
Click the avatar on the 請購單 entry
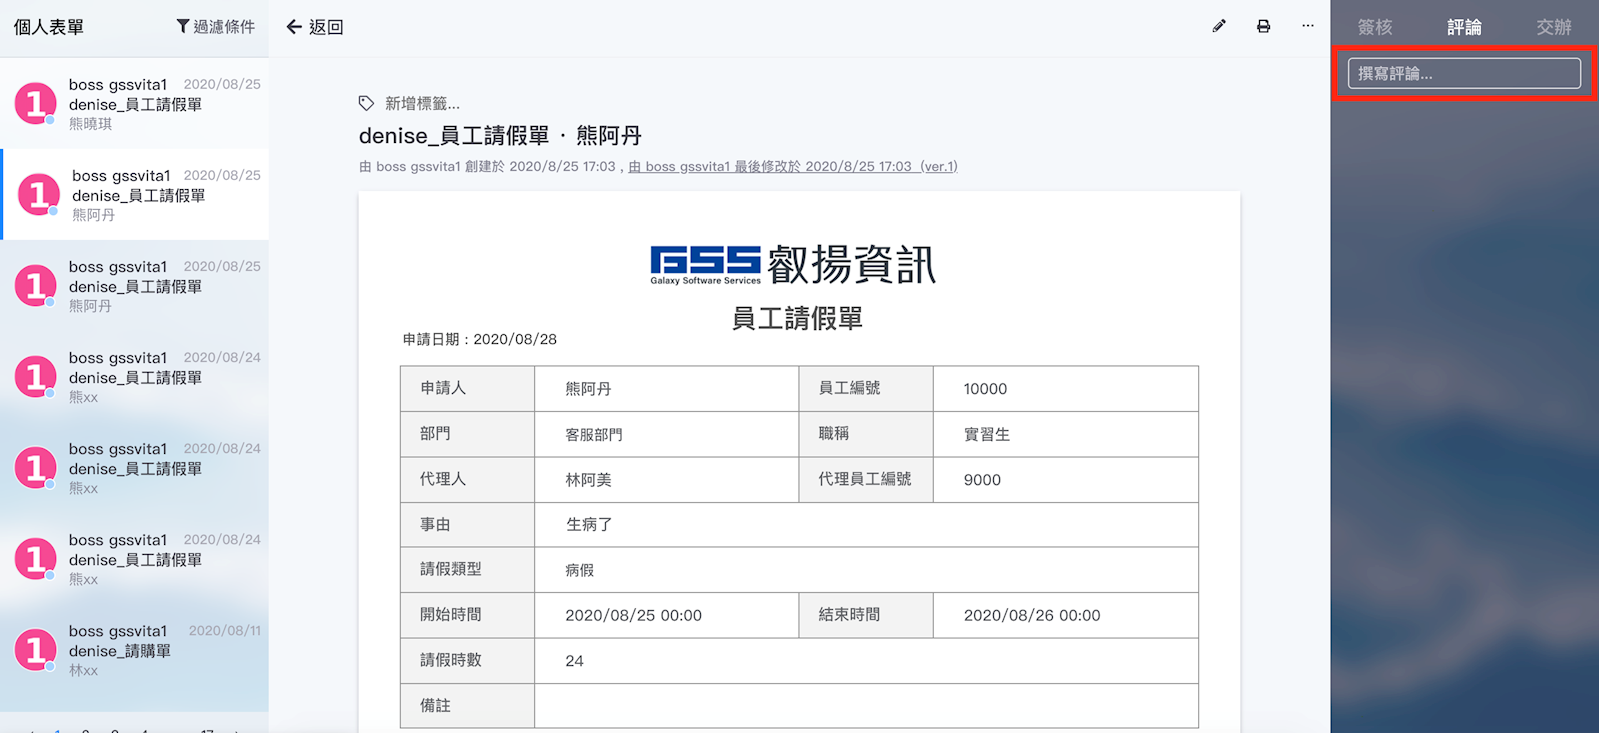tap(35, 650)
